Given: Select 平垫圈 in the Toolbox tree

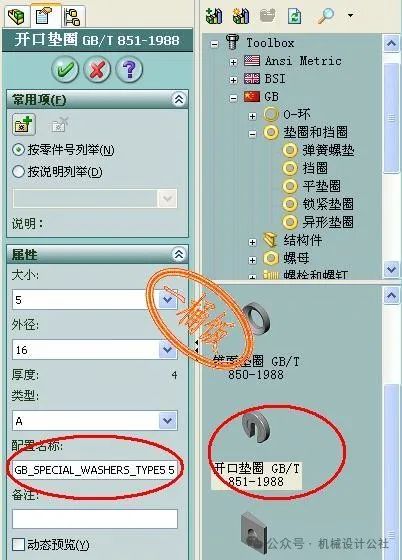Looking at the screenshot, I should pyautogui.click(x=321, y=186).
